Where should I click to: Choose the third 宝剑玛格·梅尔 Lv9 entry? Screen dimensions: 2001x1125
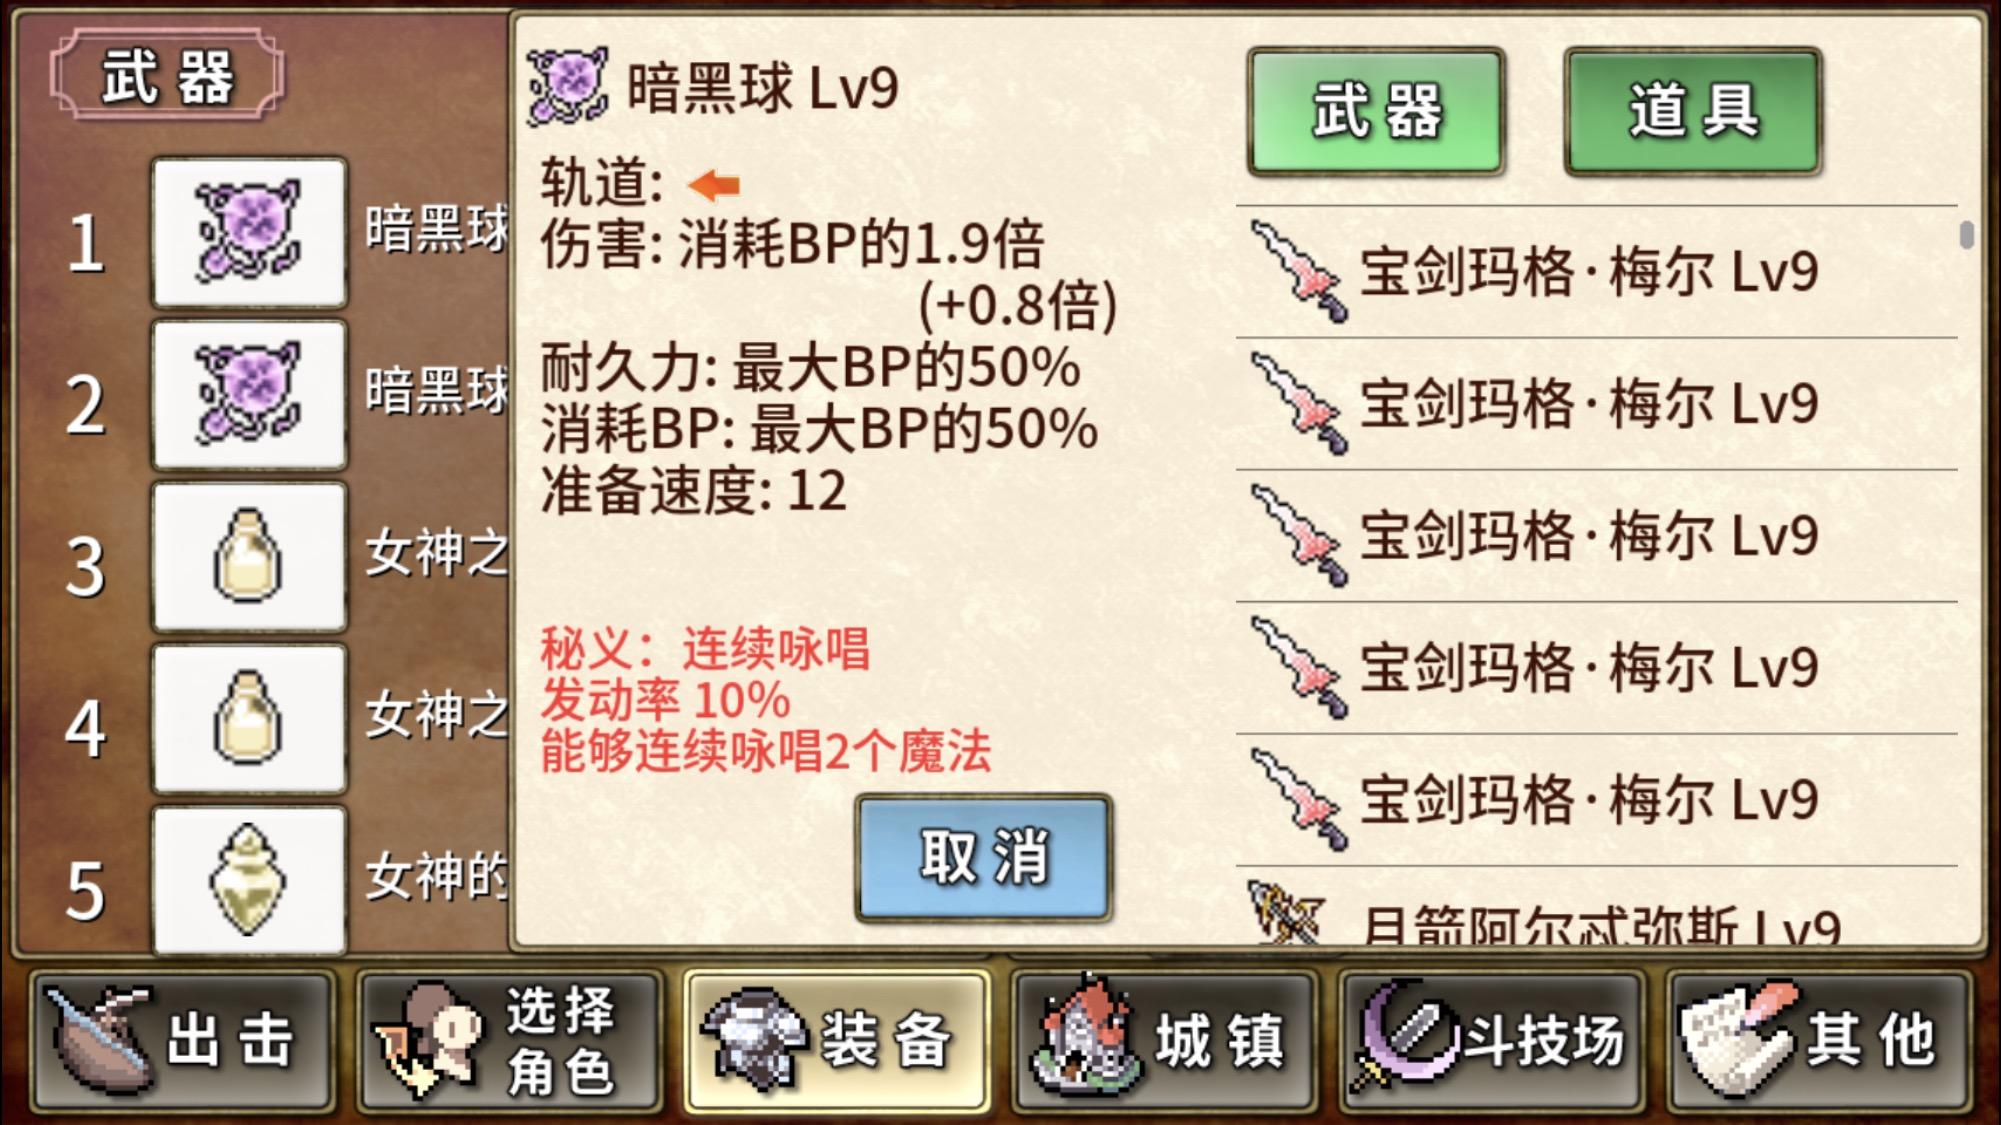click(x=1597, y=536)
